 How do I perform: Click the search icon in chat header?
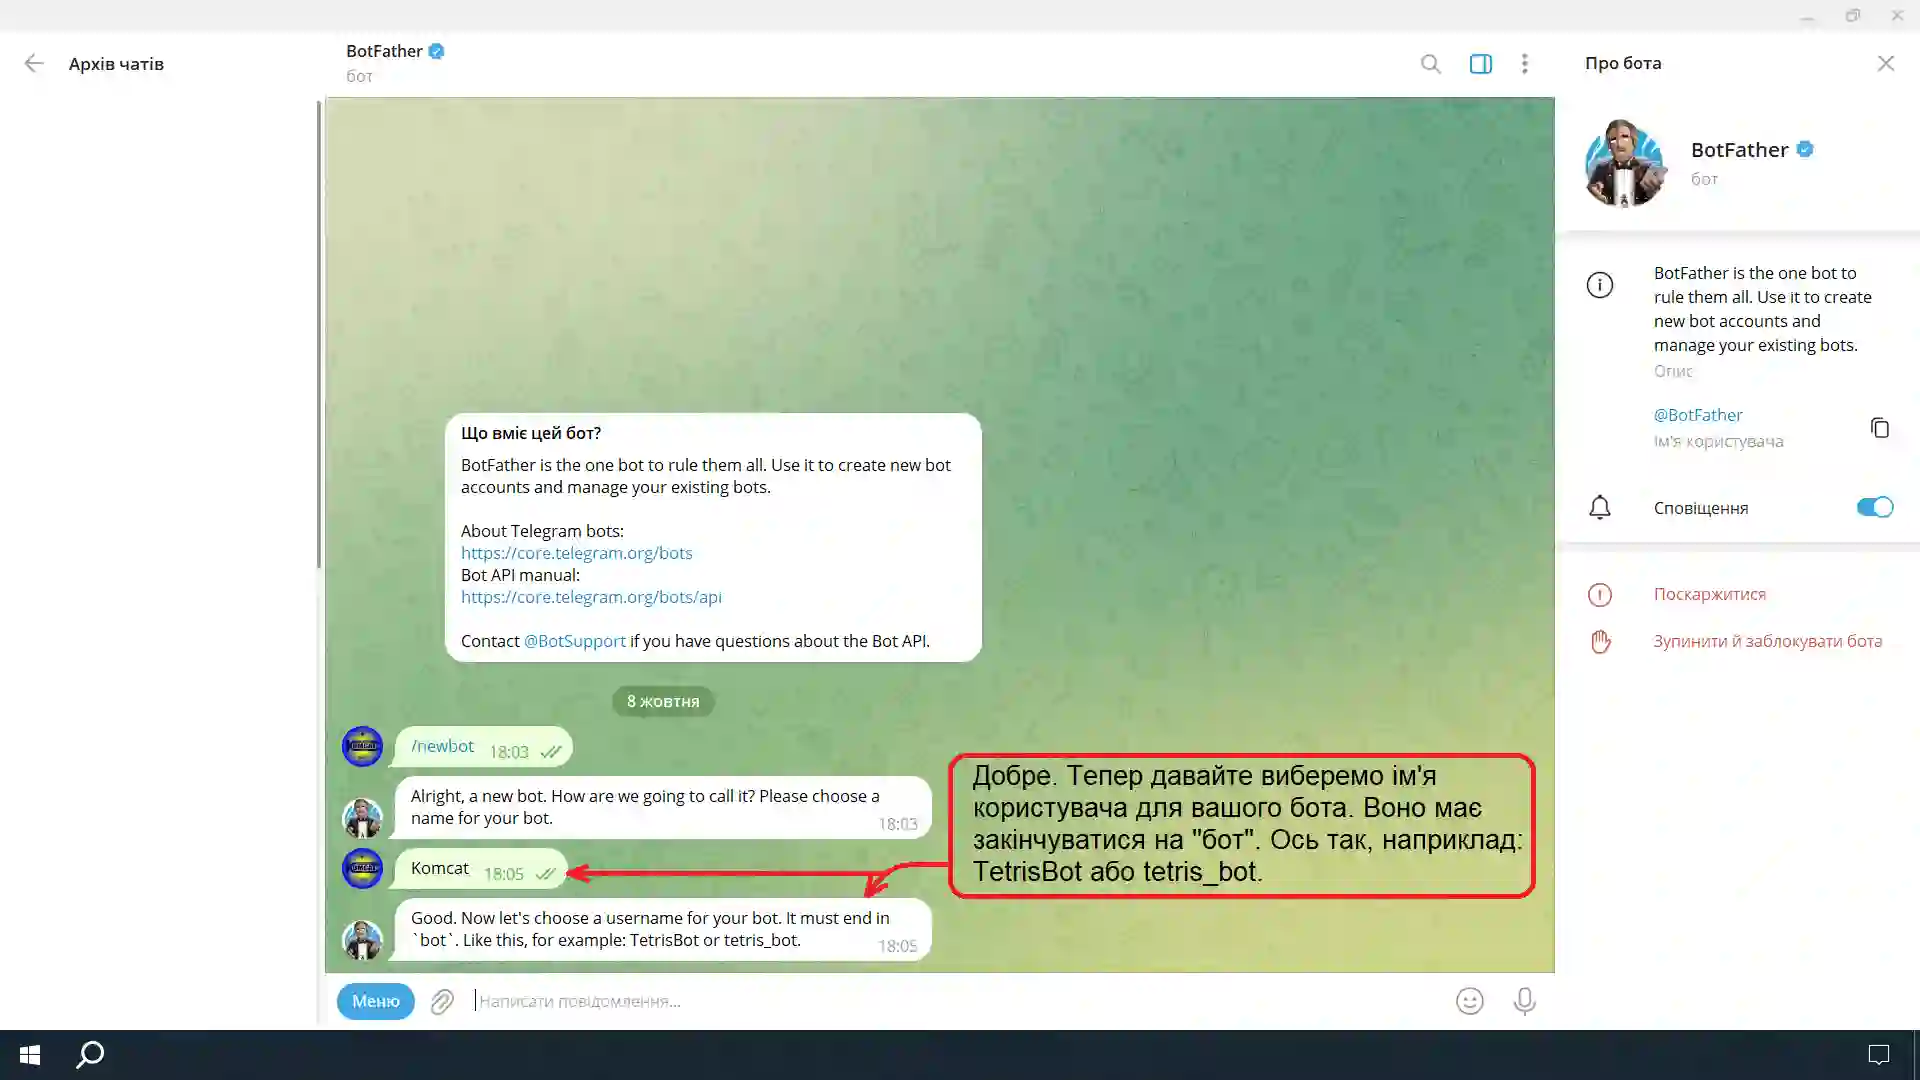1430,64
